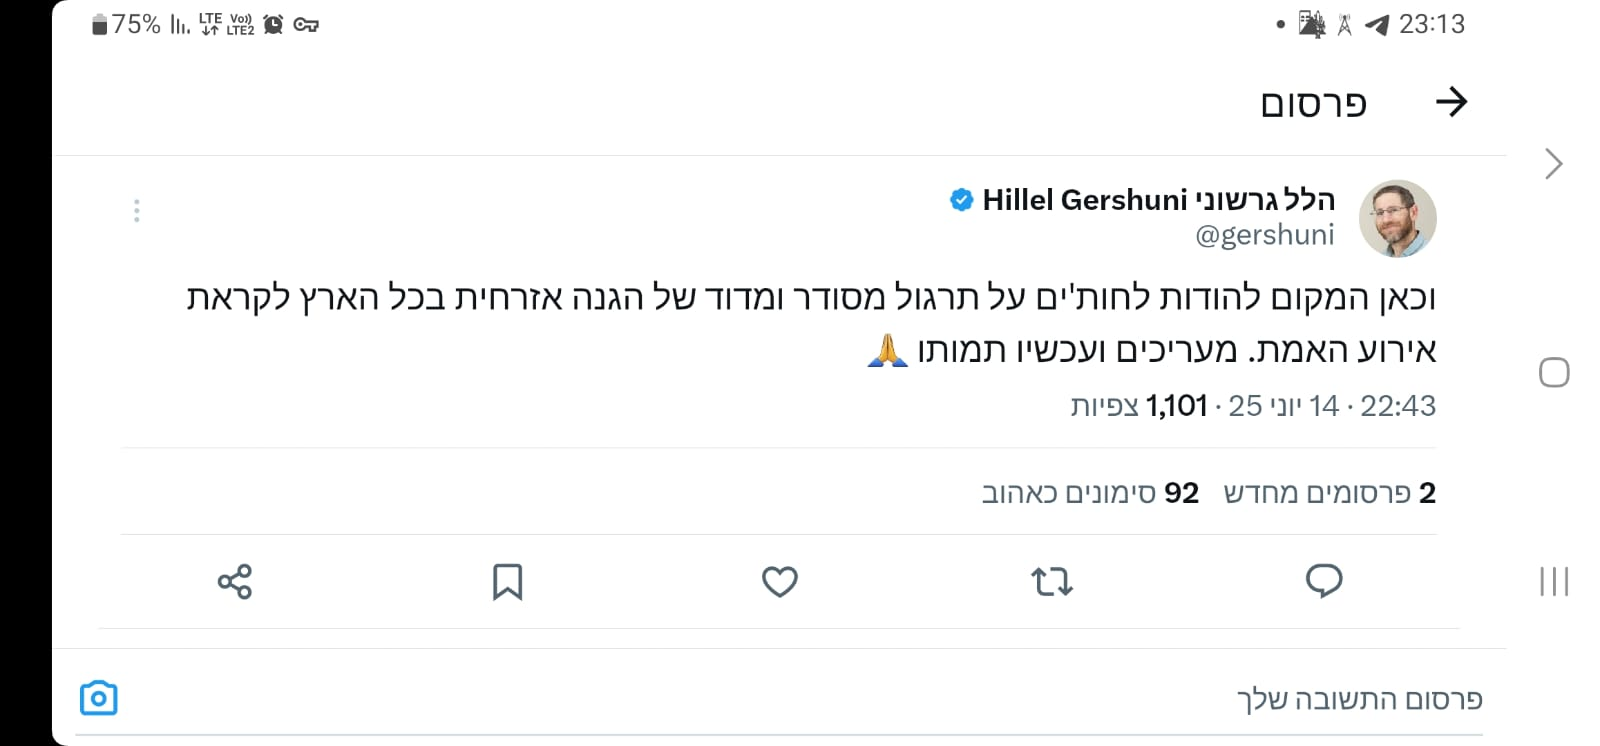Tap the Android home navigation button
Image resolution: width=1600 pixels, height=746 pixels.
click(1553, 373)
